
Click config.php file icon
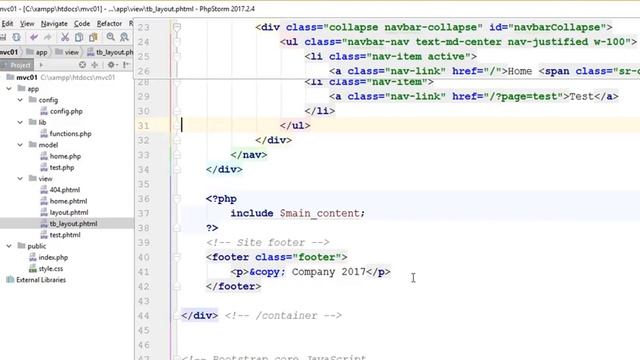click(x=44, y=111)
